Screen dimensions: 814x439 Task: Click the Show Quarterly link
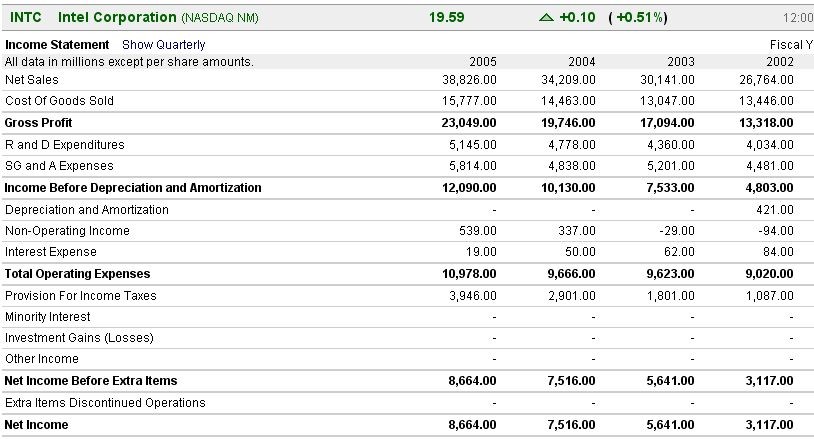(164, 45)
